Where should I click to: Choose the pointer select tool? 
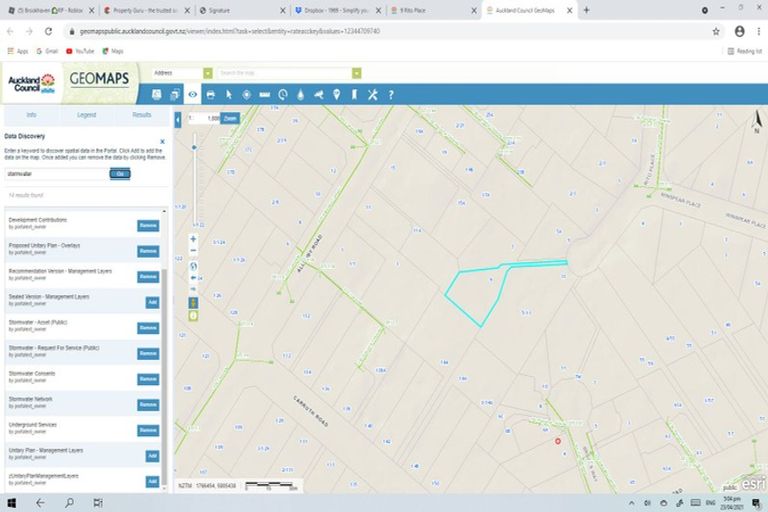(x=228, y=94)
